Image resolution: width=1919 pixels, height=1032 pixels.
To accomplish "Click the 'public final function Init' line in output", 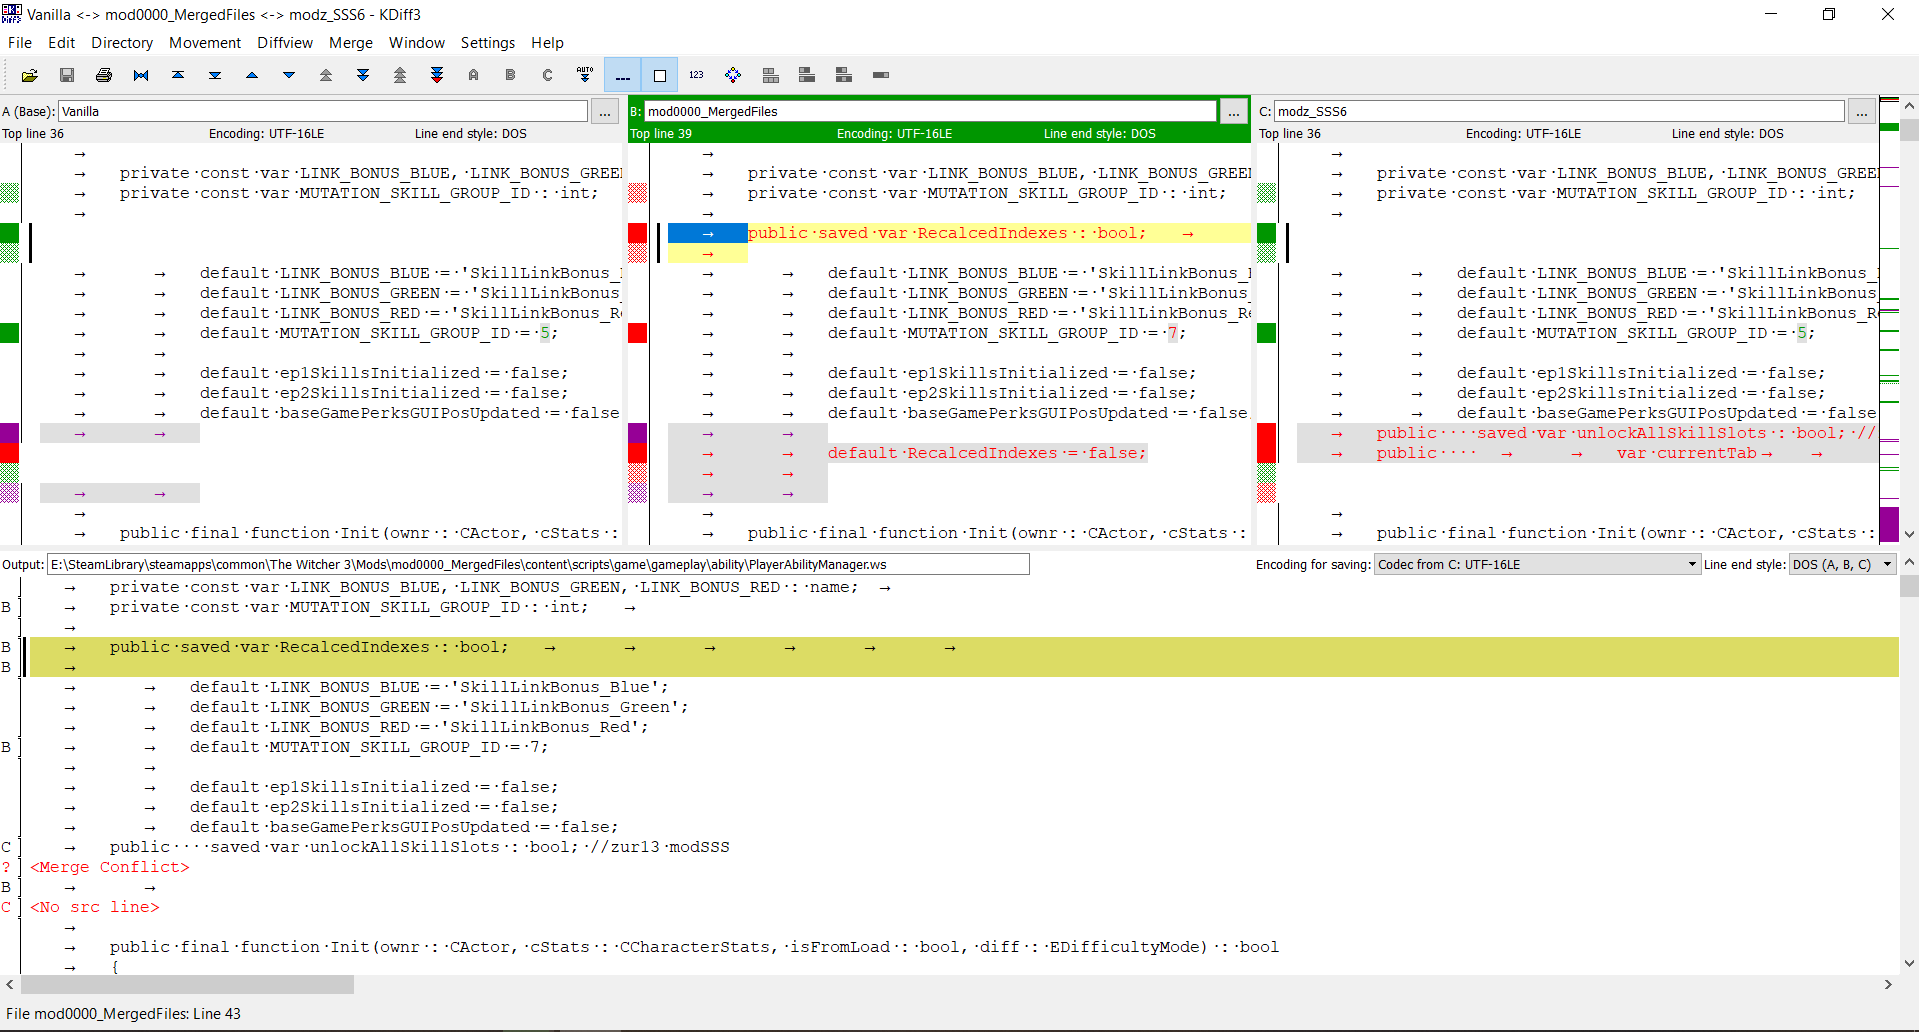I will [x=694, y=947].
